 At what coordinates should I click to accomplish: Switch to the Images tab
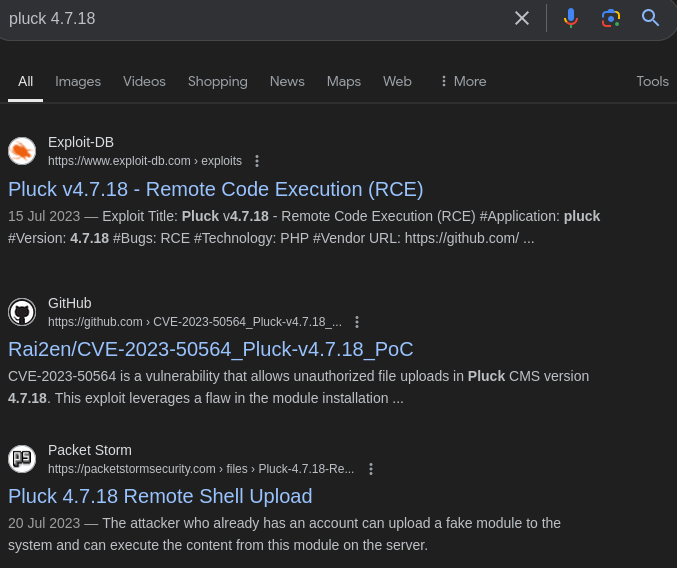tap(78, 81)
